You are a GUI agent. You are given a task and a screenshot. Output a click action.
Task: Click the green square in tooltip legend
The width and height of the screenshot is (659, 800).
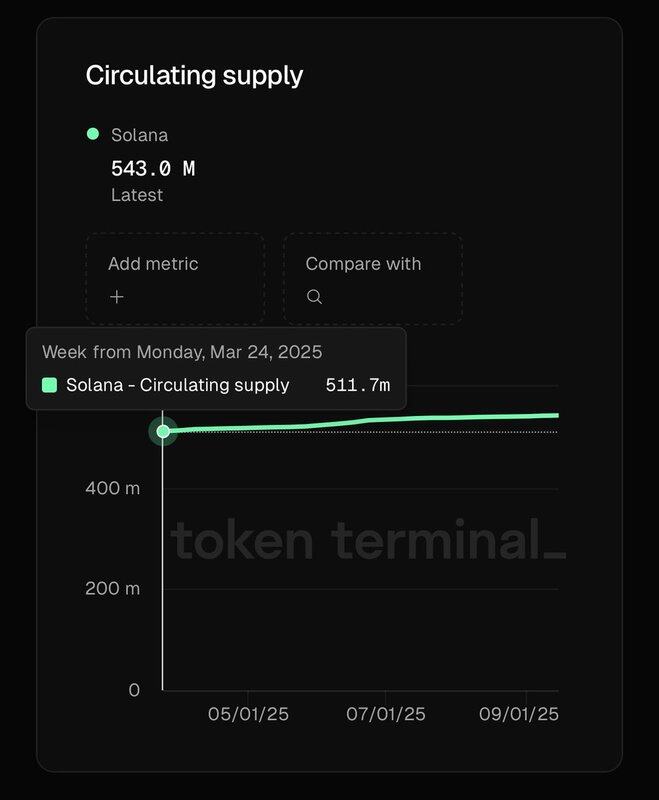pyautogui.click(x=49, y=385)
